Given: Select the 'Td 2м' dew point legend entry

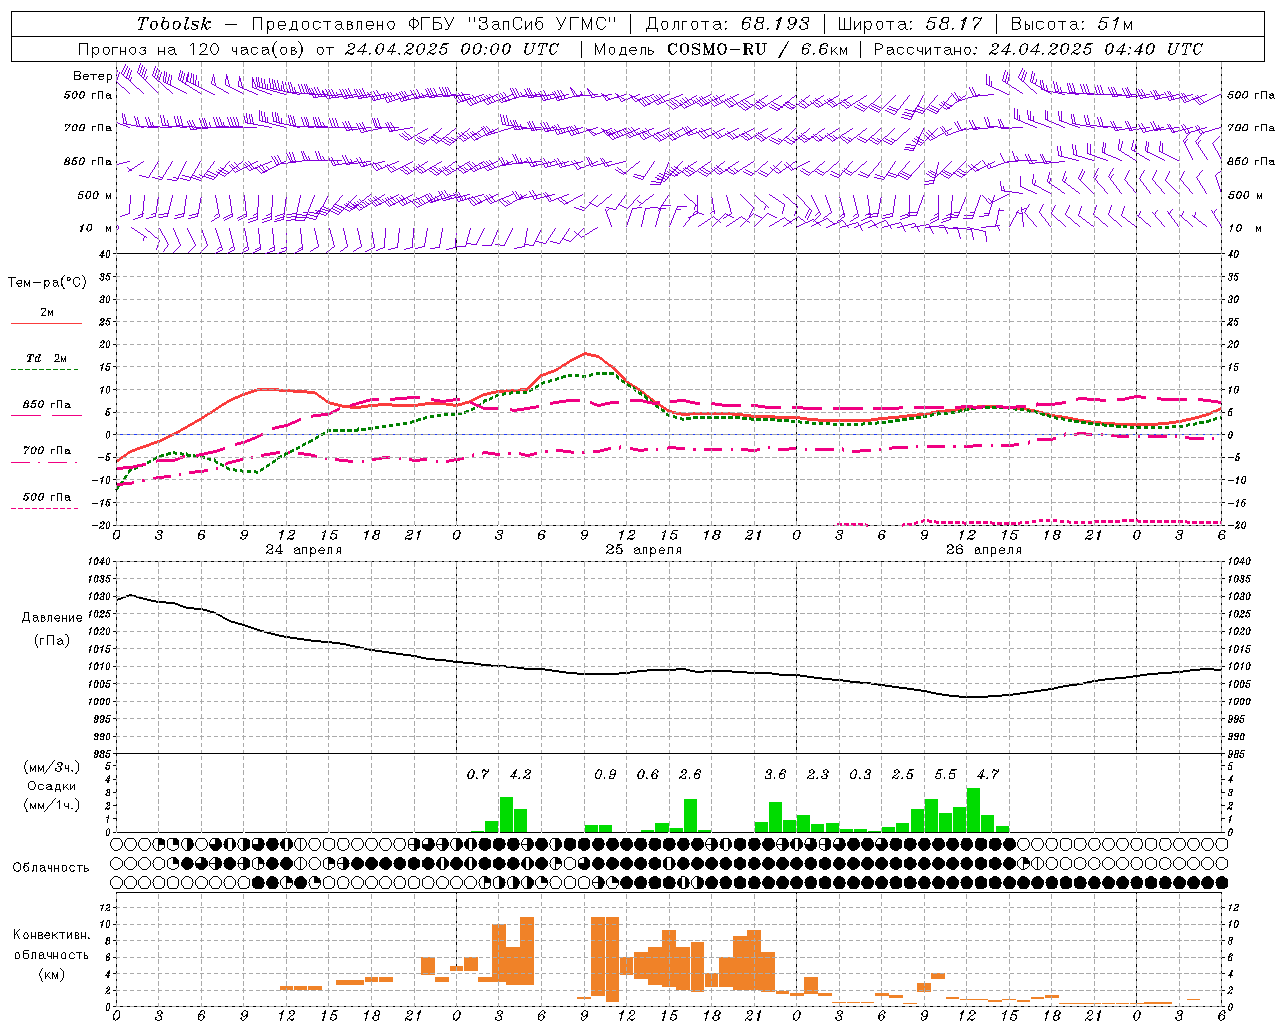Looking at the screenshot, I should click(x=46, y=358).
